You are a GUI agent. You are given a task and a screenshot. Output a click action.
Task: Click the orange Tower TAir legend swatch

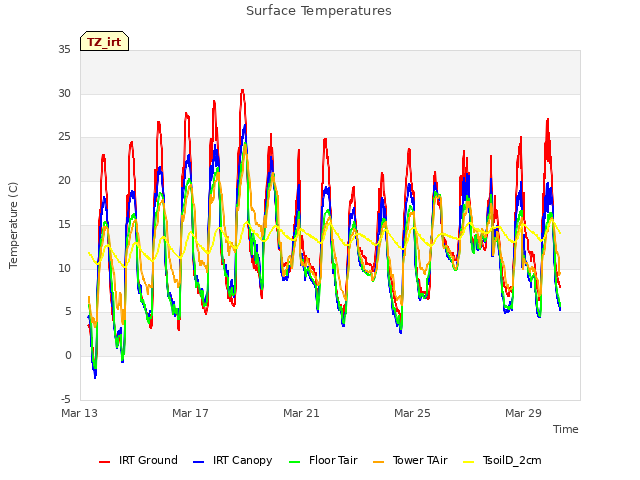378,462
